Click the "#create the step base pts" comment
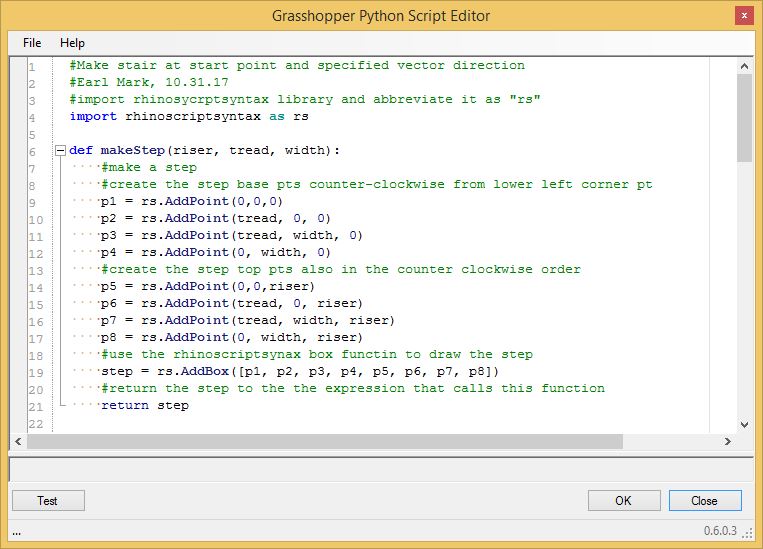The image size is (763, 549). 377,184
